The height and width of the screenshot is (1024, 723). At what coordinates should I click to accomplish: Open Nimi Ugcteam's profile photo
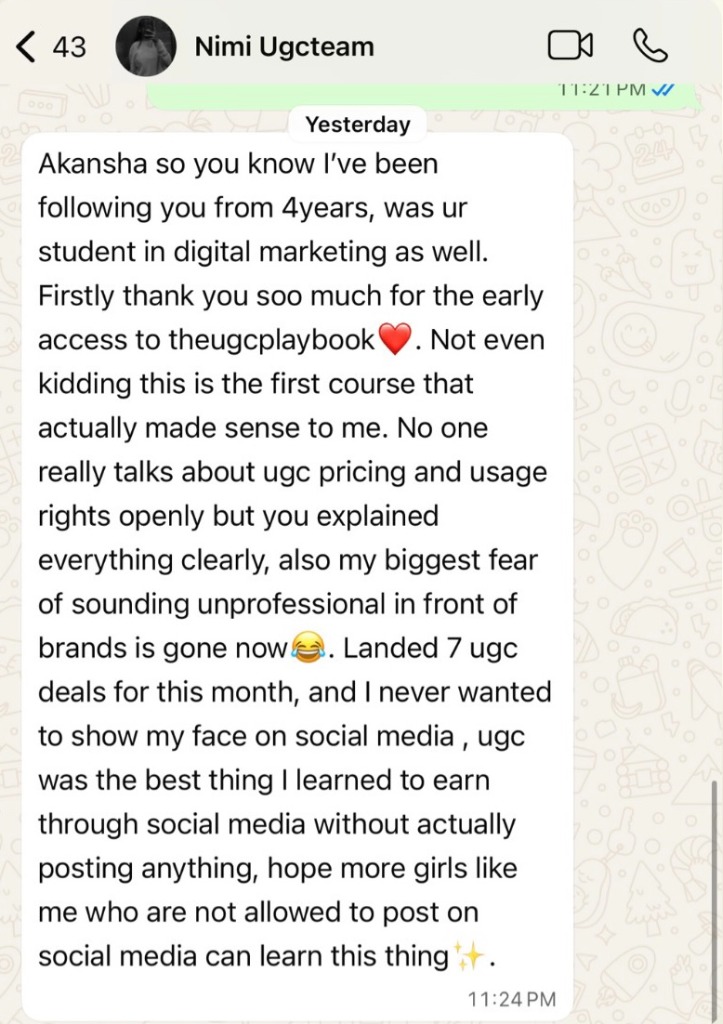(x=147, y=44)
